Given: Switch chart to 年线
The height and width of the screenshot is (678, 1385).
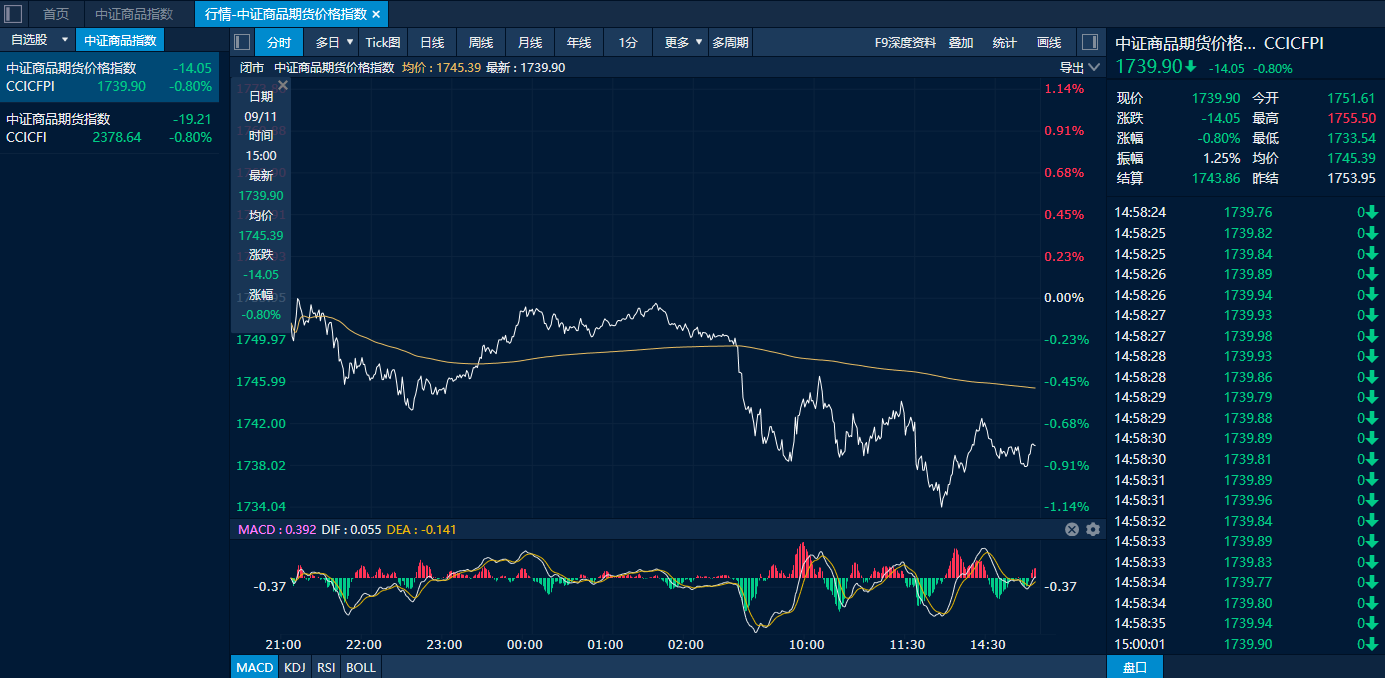Looking at the screenshot, I should pyautogui.click(x=579, y=42).
